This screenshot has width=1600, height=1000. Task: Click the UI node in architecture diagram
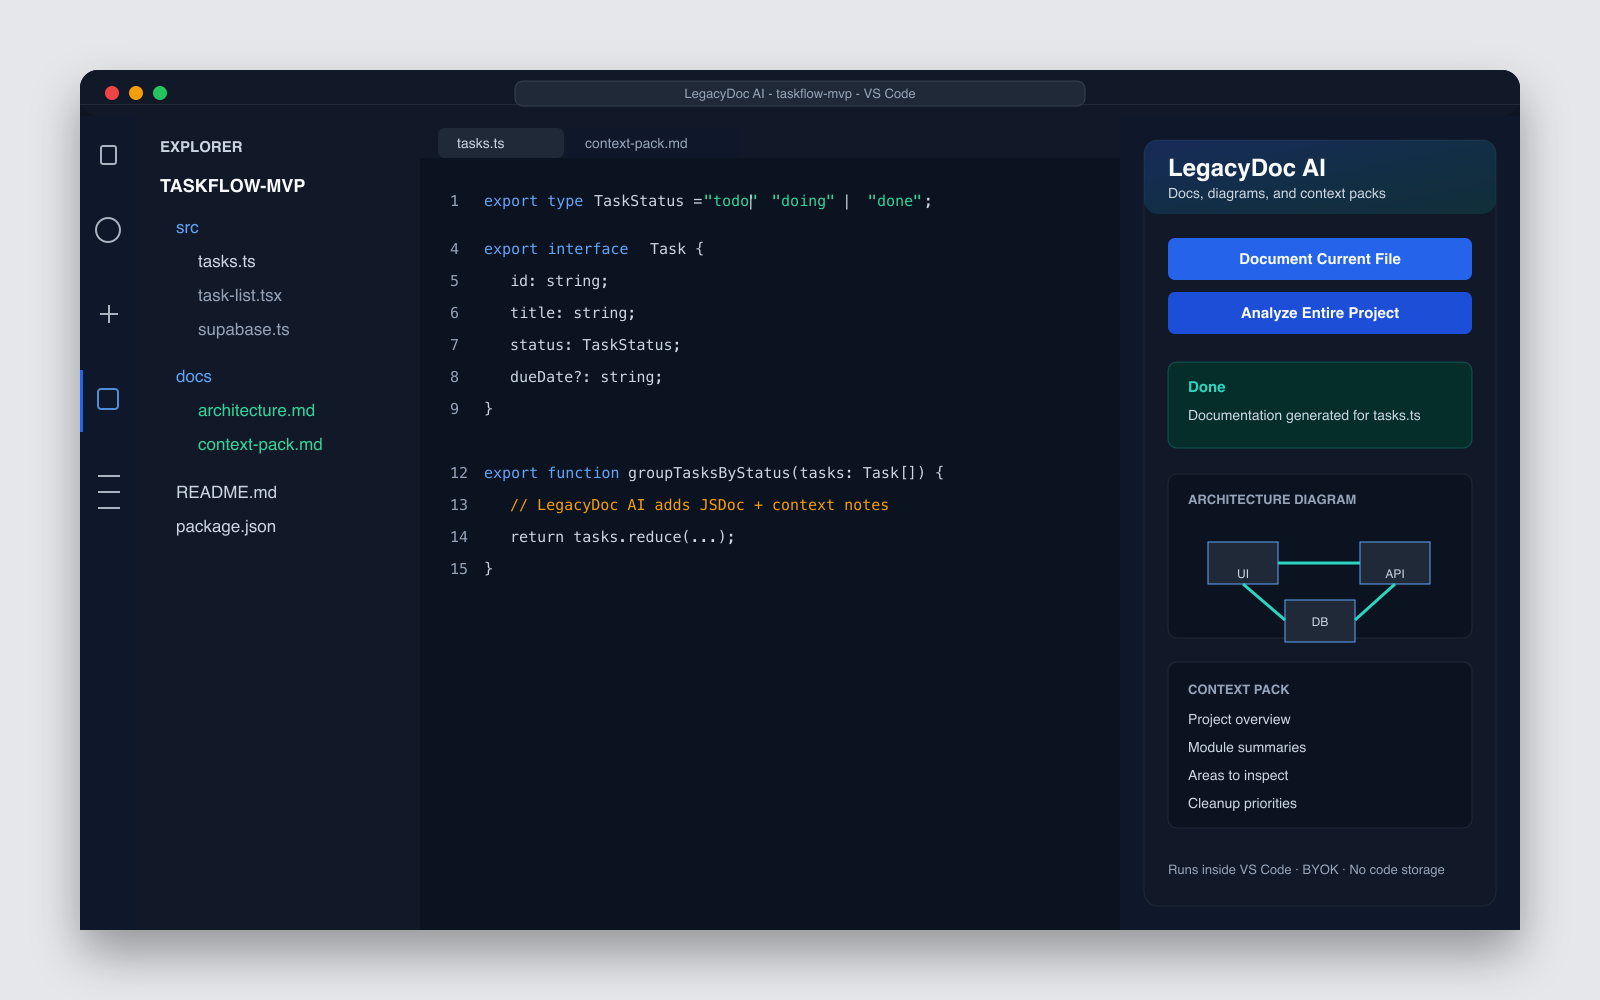coord(1243,563)
